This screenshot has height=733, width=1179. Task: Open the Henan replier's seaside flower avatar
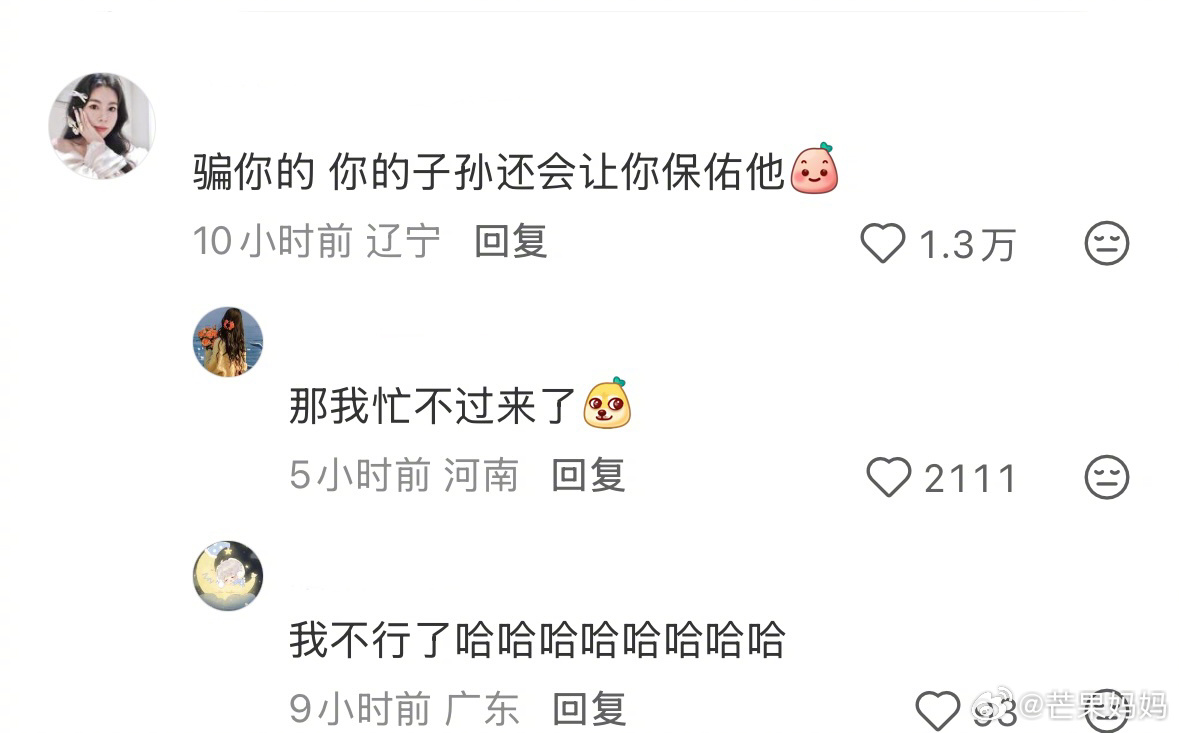(228, 341)
